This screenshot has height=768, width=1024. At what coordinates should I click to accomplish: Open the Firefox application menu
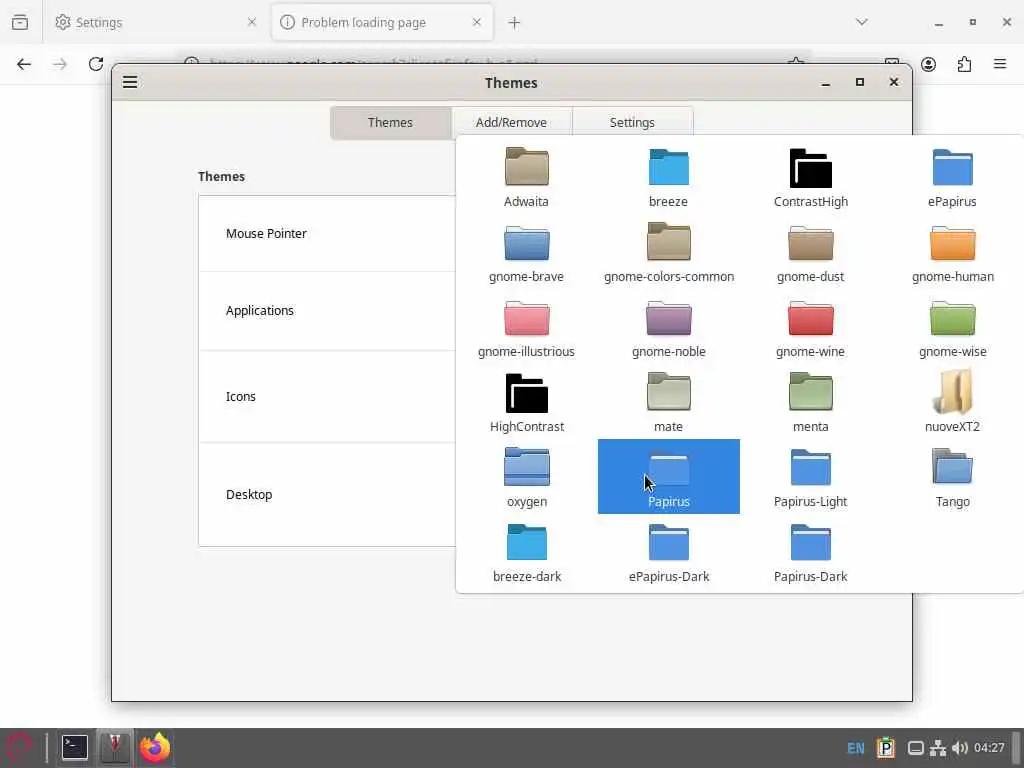(1000, 64)
